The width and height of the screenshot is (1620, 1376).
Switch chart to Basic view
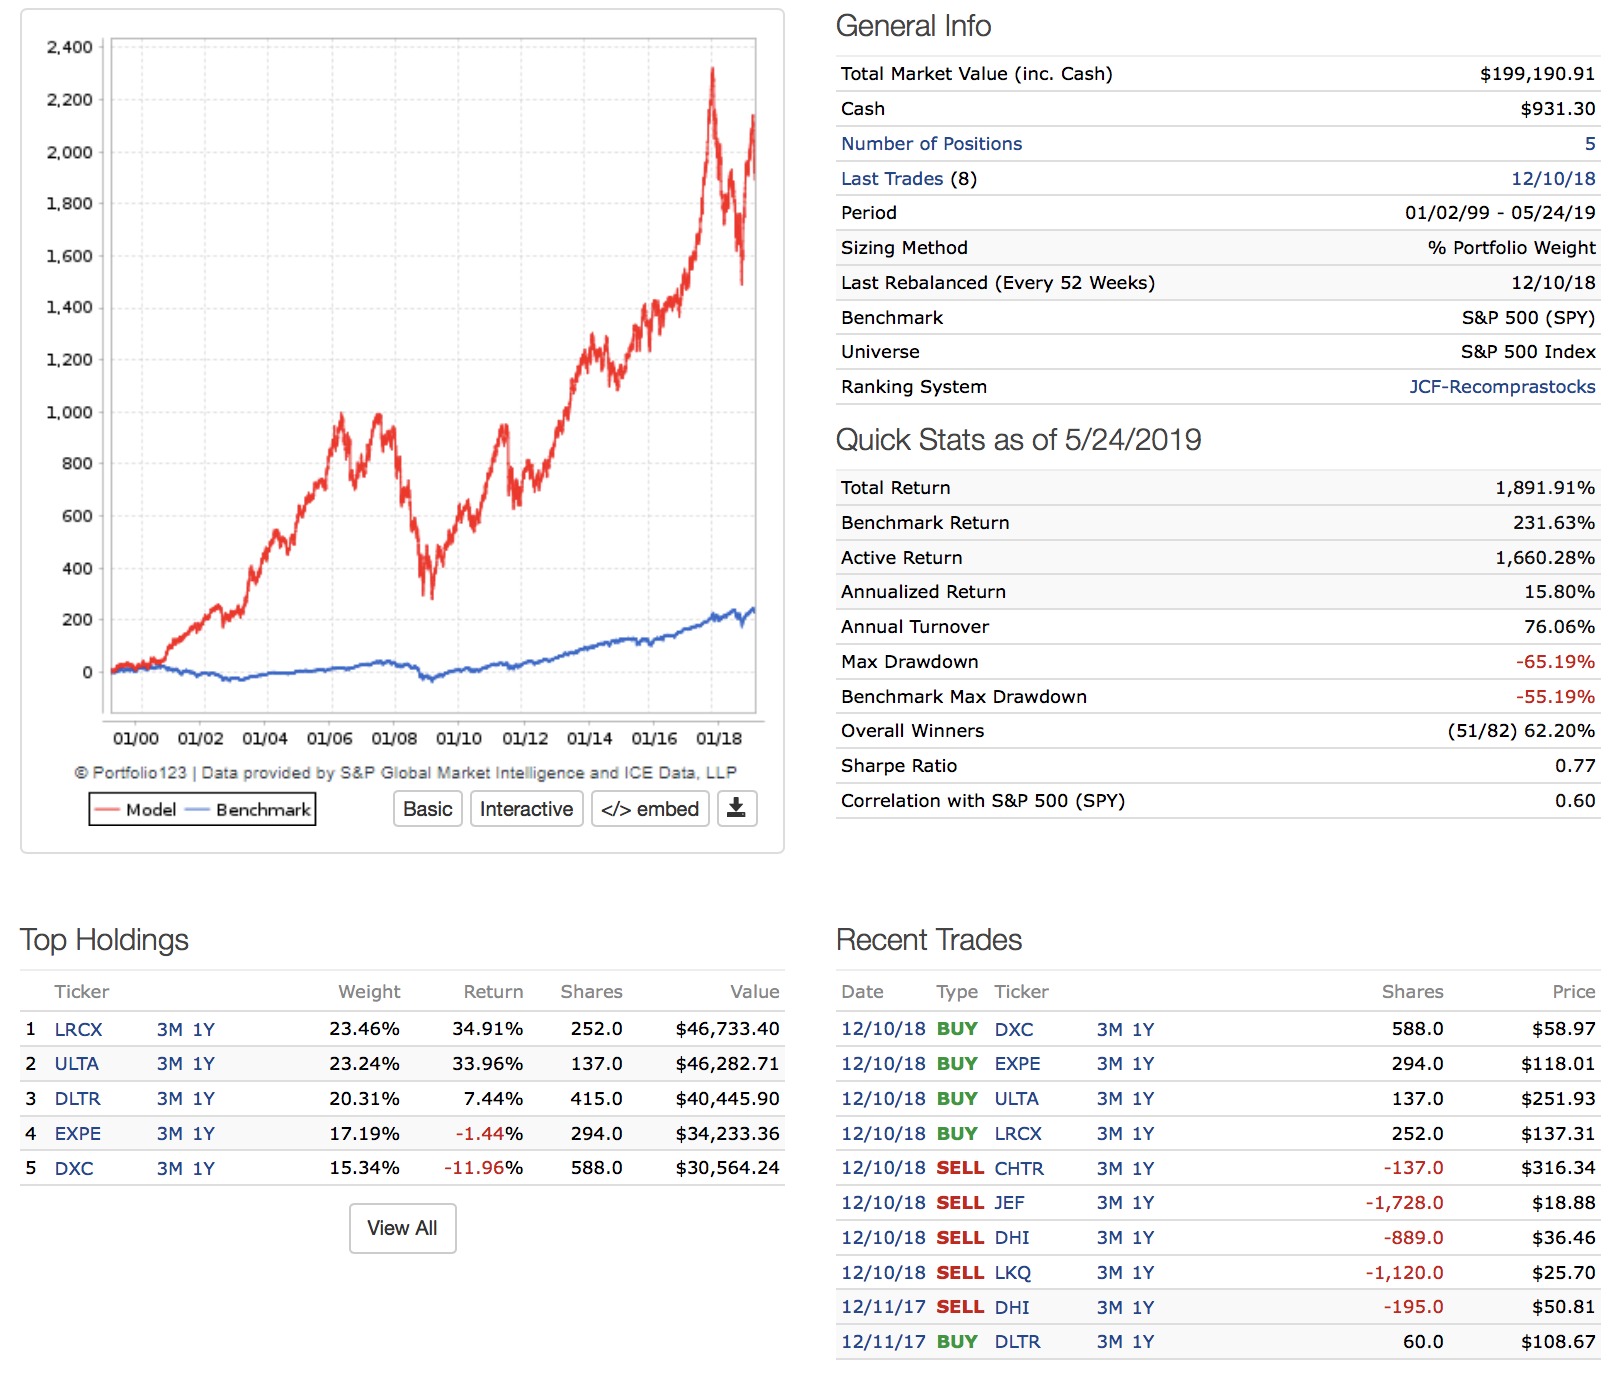(x=427, y=809)
